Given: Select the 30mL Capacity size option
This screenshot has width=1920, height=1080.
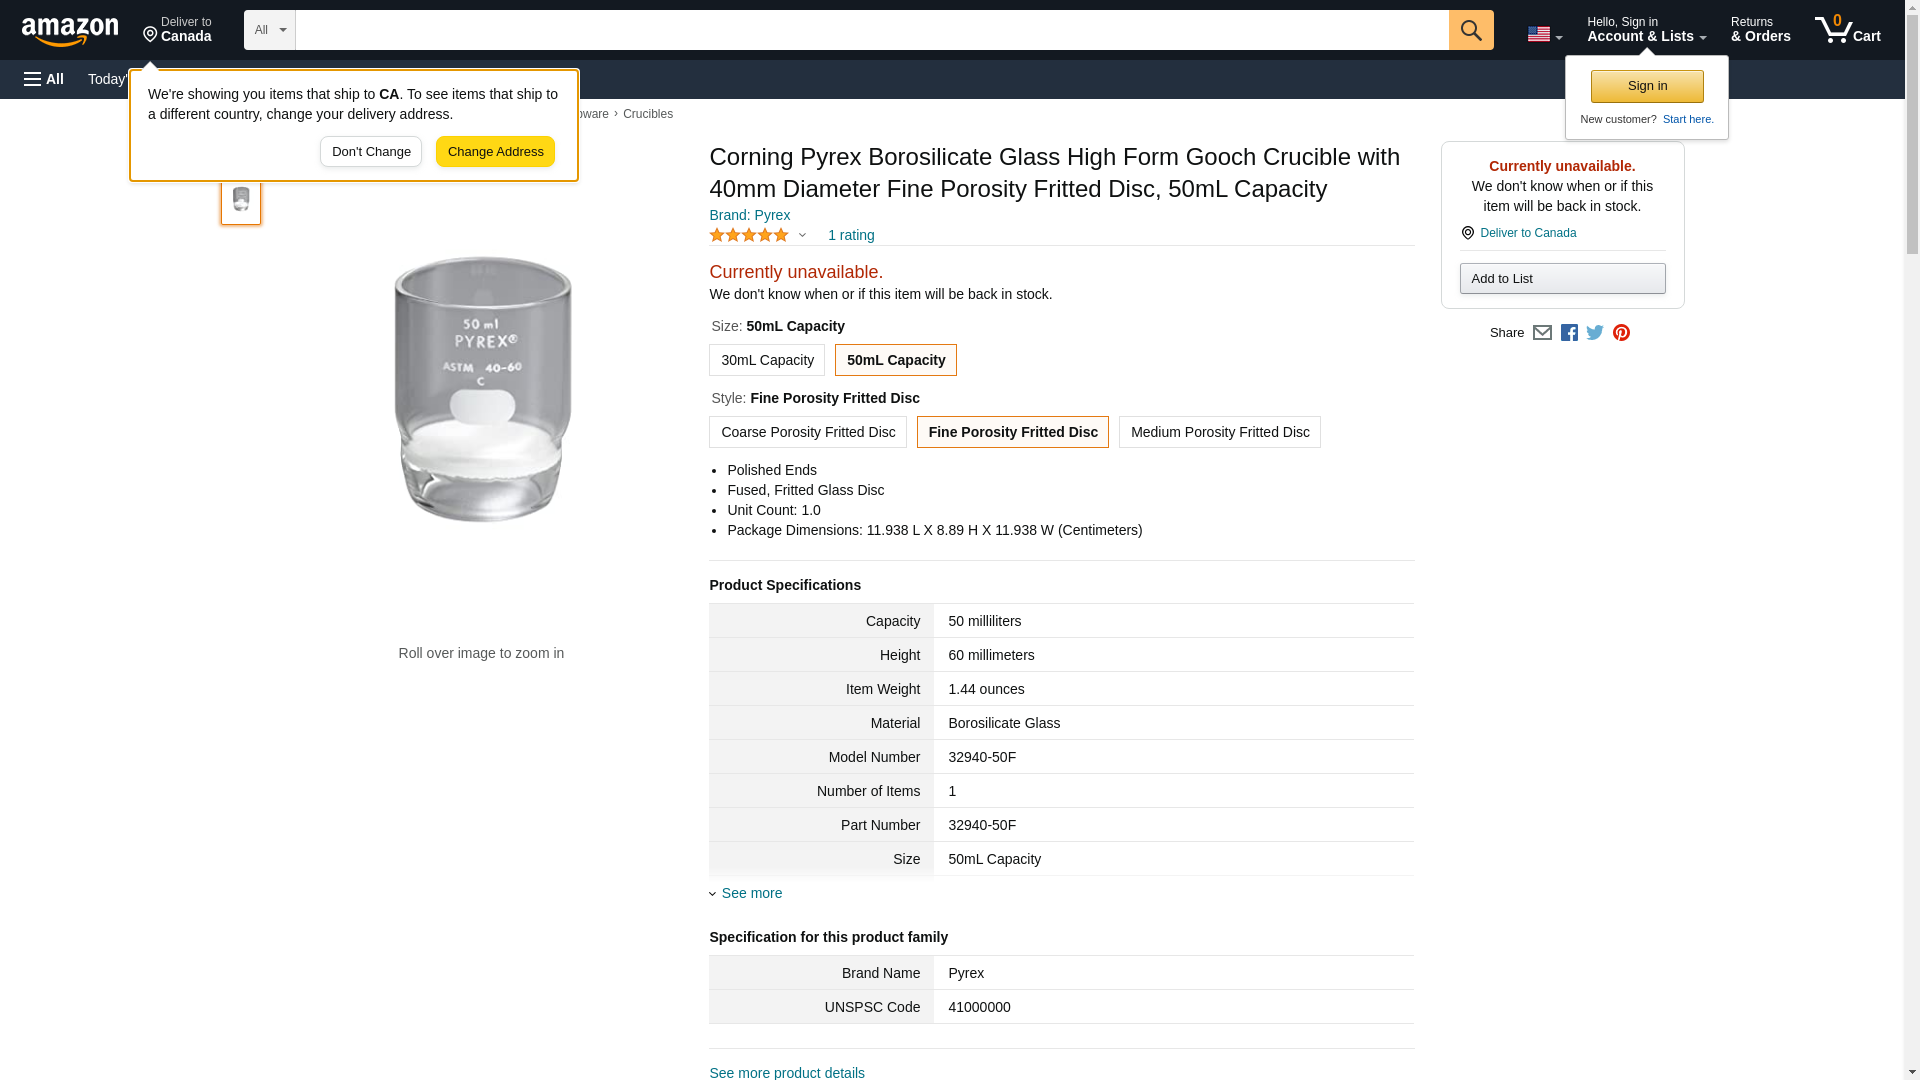Looking at the screenshot, I should (x=767, y=360).
